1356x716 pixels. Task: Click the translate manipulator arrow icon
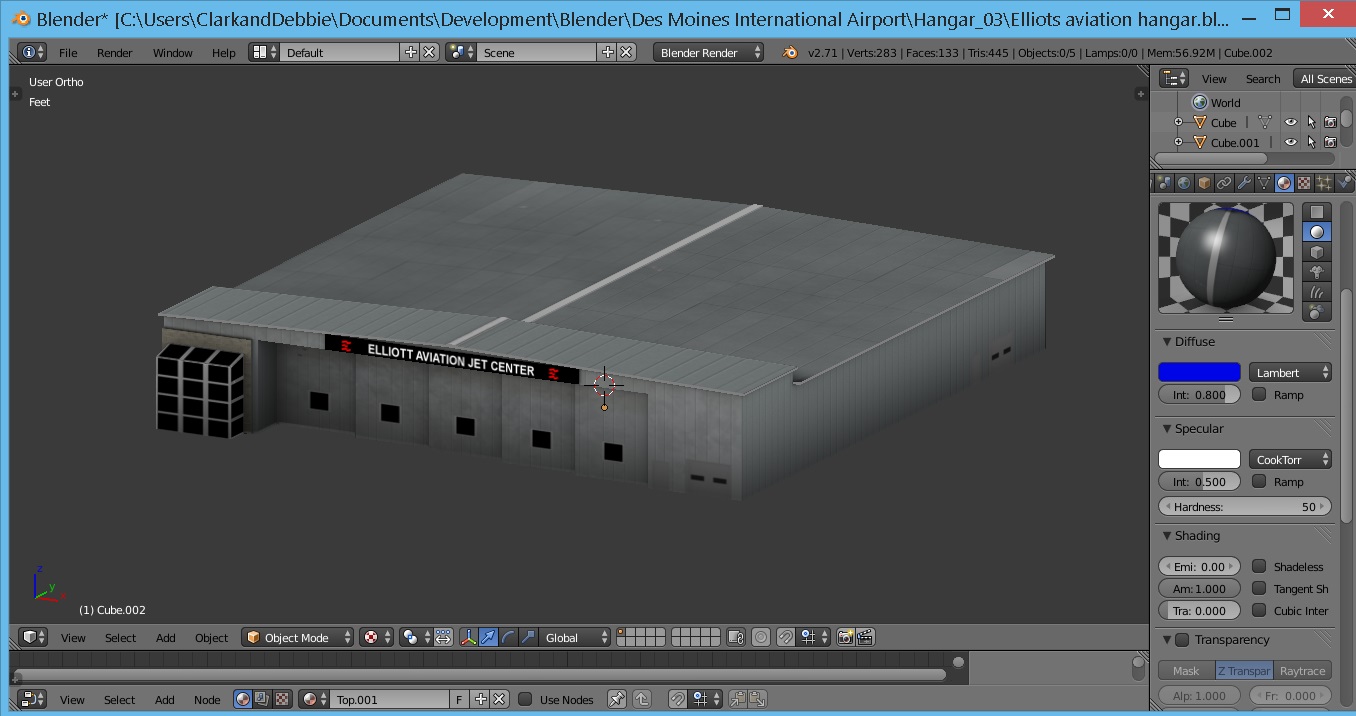[488, 637]
